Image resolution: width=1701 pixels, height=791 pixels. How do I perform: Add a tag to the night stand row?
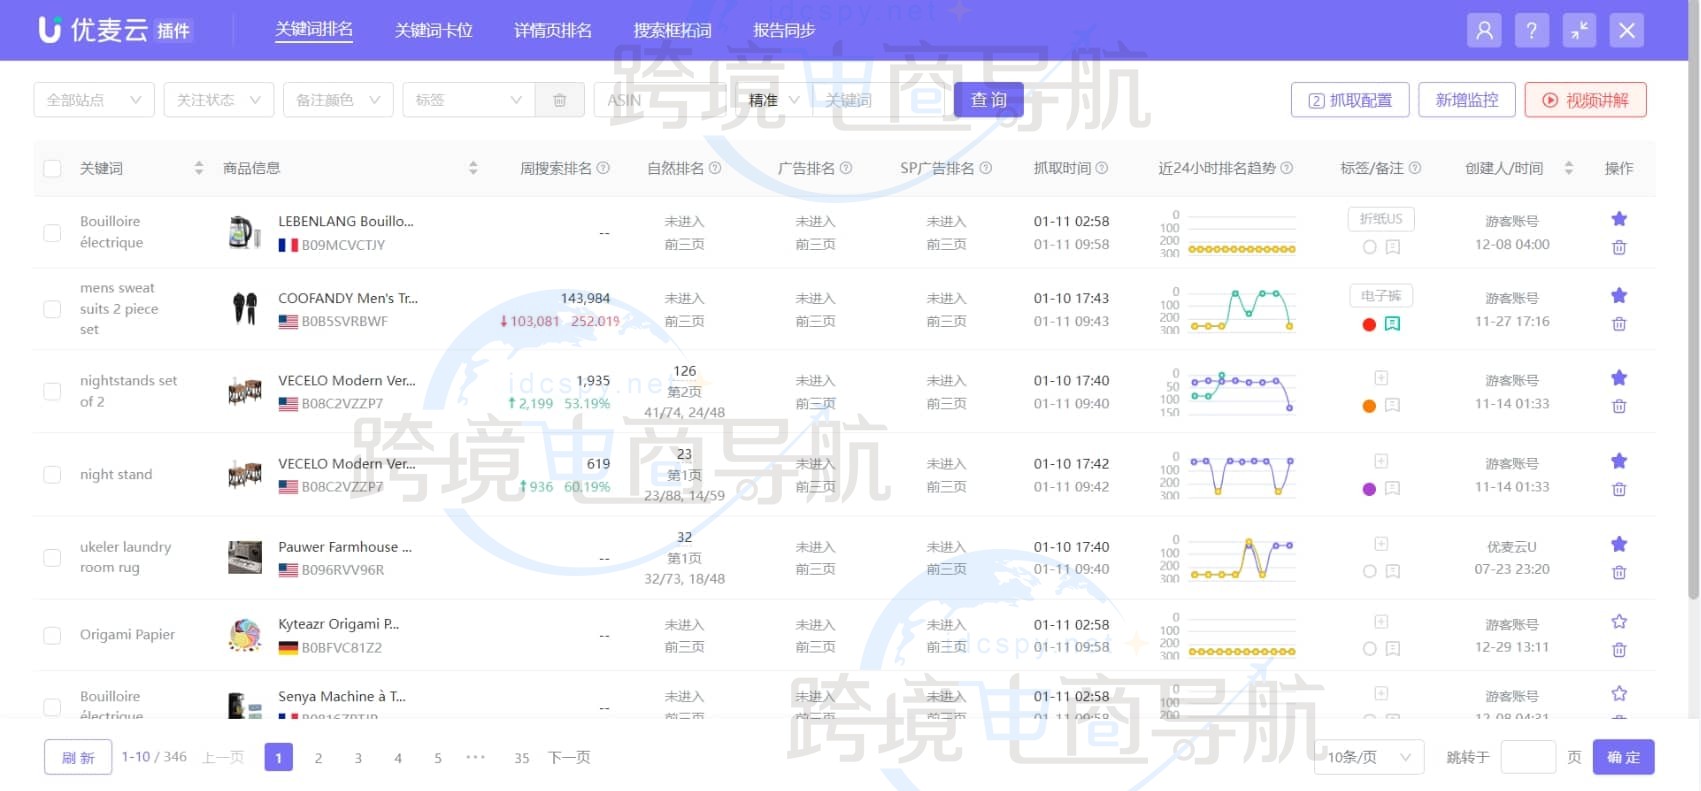point(1381,461)
